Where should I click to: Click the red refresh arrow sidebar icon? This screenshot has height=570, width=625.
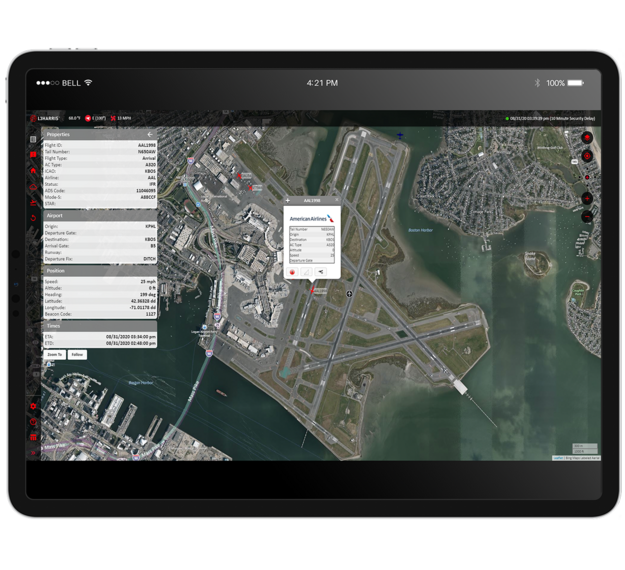33,218
